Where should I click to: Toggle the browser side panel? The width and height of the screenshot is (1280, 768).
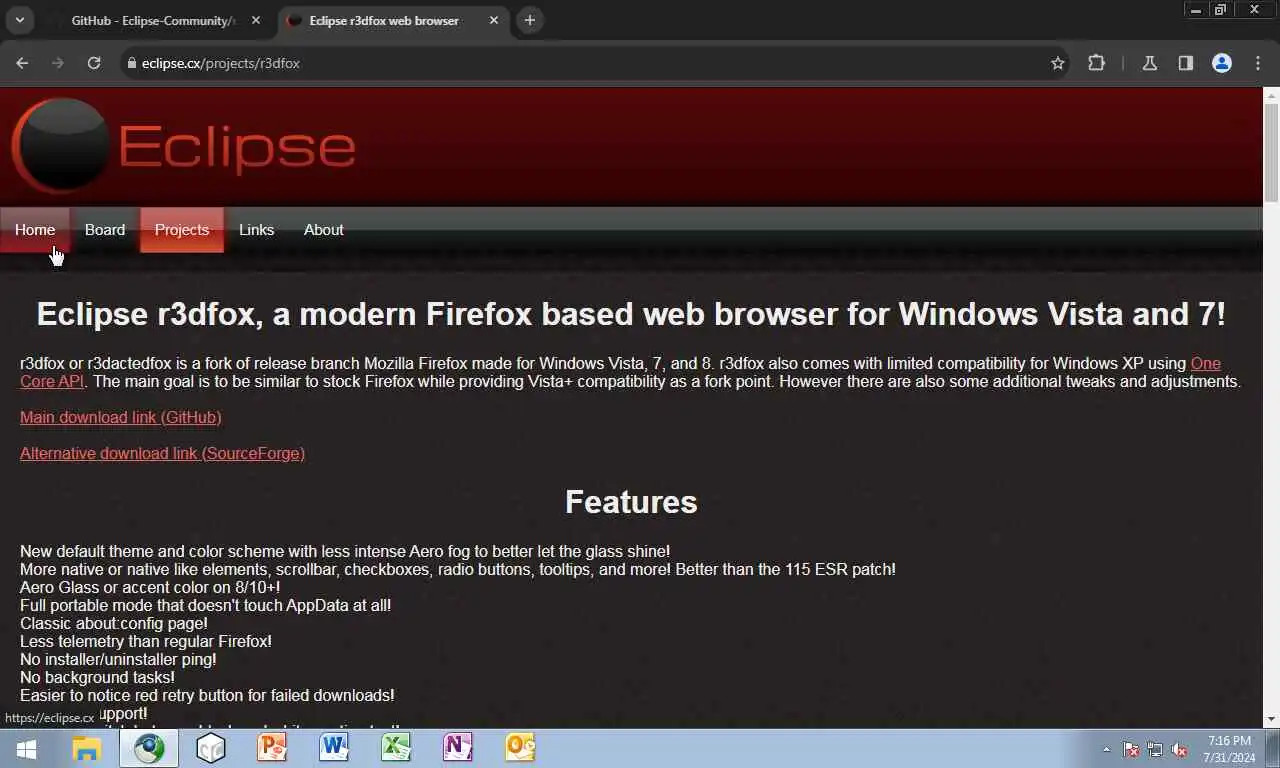pos(1186,63)
